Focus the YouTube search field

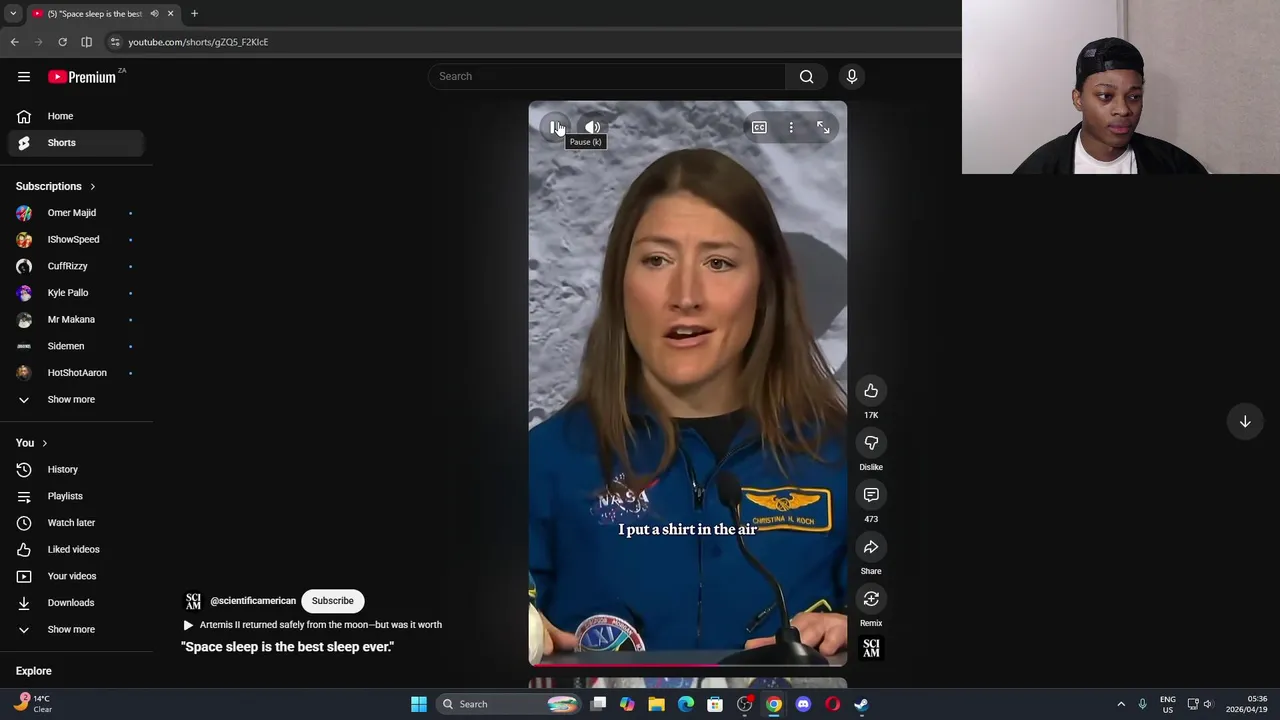pos(607,76)
